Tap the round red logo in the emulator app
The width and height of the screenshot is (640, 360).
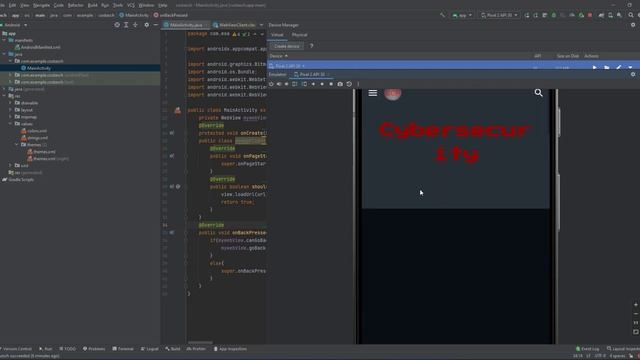coord(393,94)
